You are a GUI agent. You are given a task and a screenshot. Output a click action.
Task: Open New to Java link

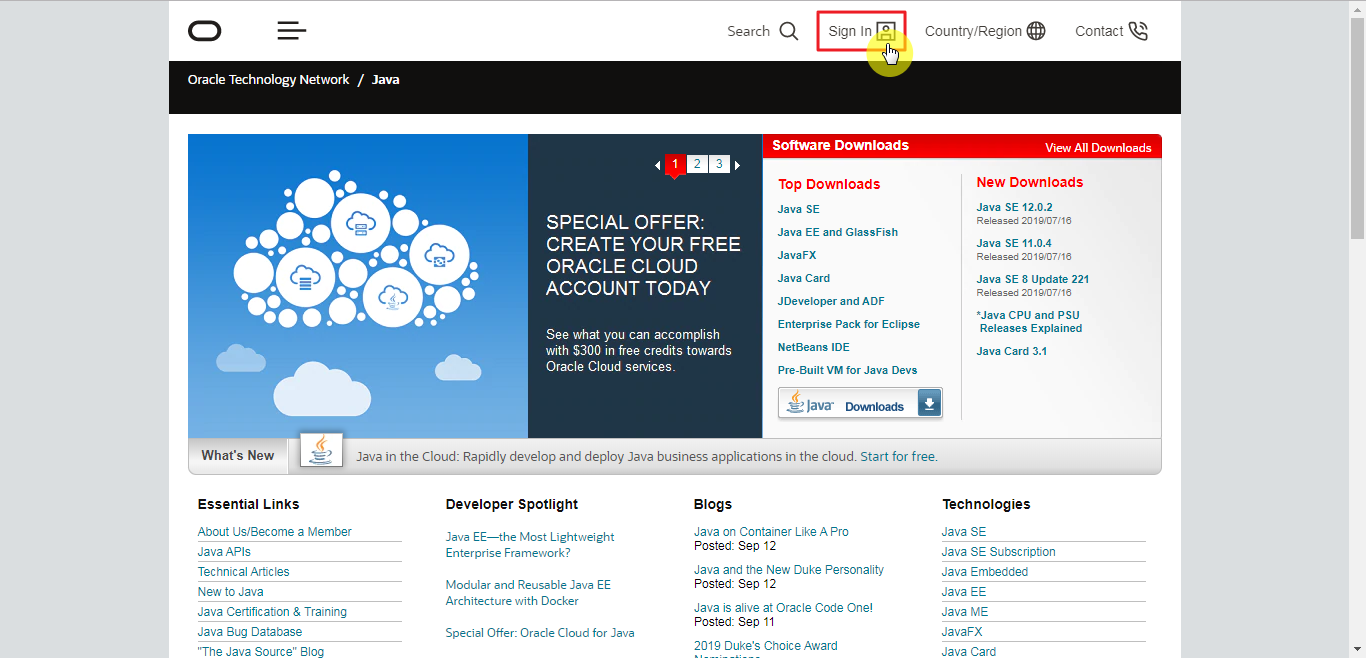click(x=231, y=592)
